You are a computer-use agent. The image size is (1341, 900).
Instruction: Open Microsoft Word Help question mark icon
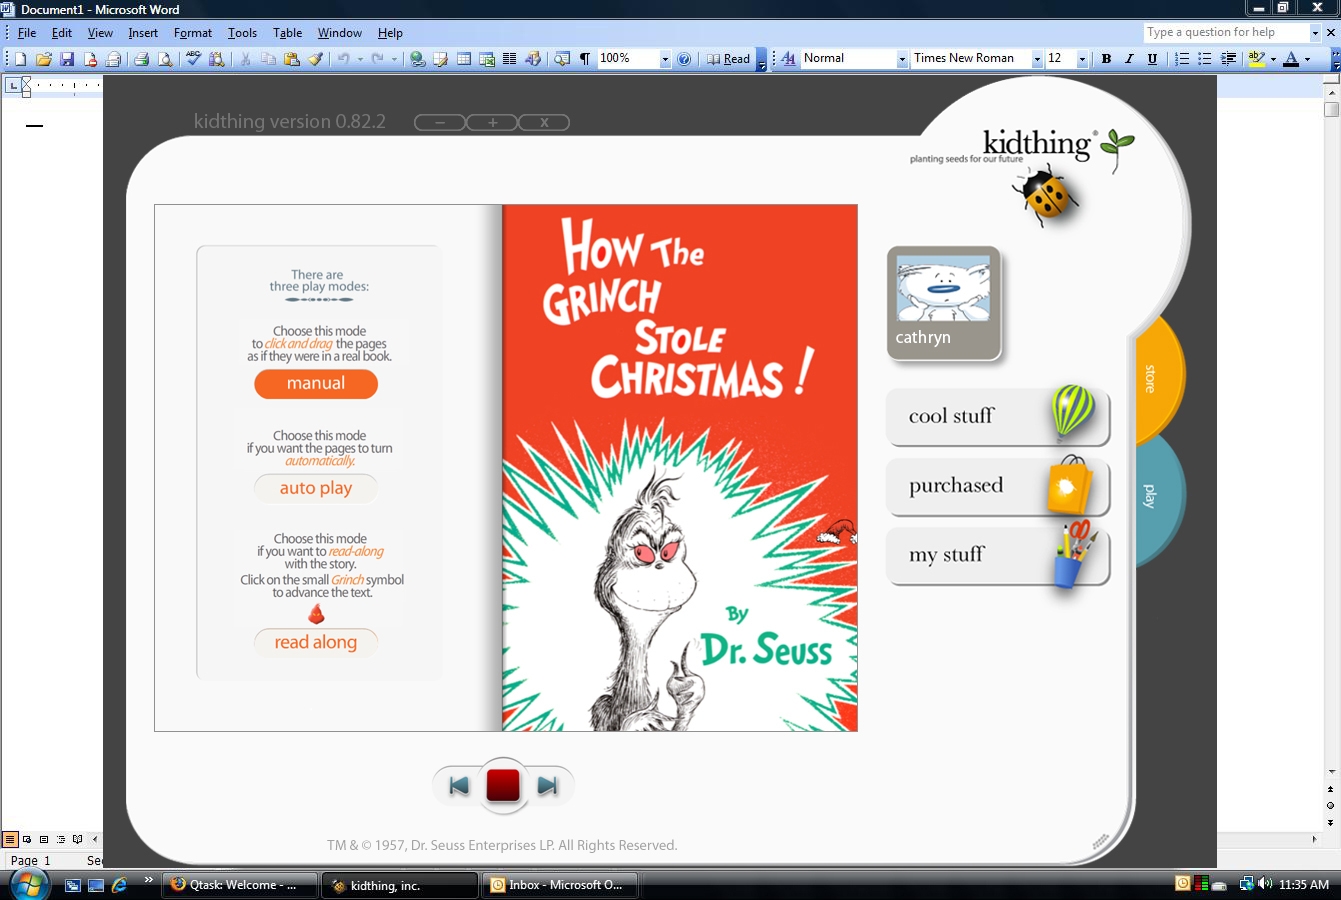pyautogui.click(x=684, y=59)
